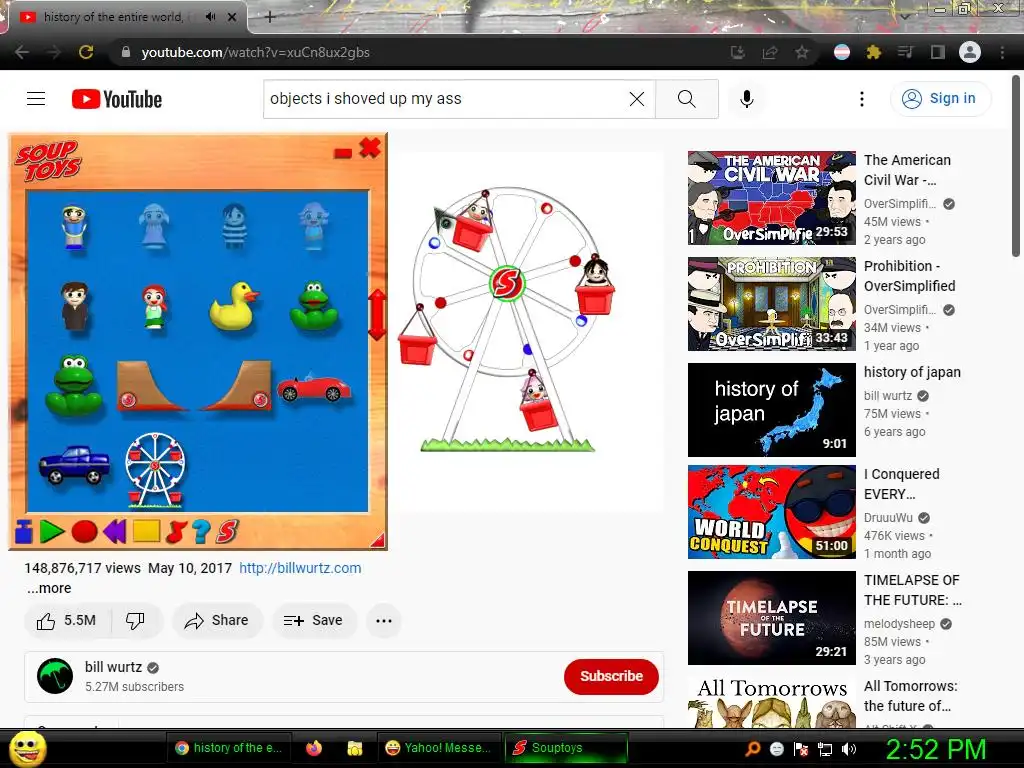Open the billwurtz.com link
Image resolution: width=1024 pixels, height=768 pixels.
[300, 568]
